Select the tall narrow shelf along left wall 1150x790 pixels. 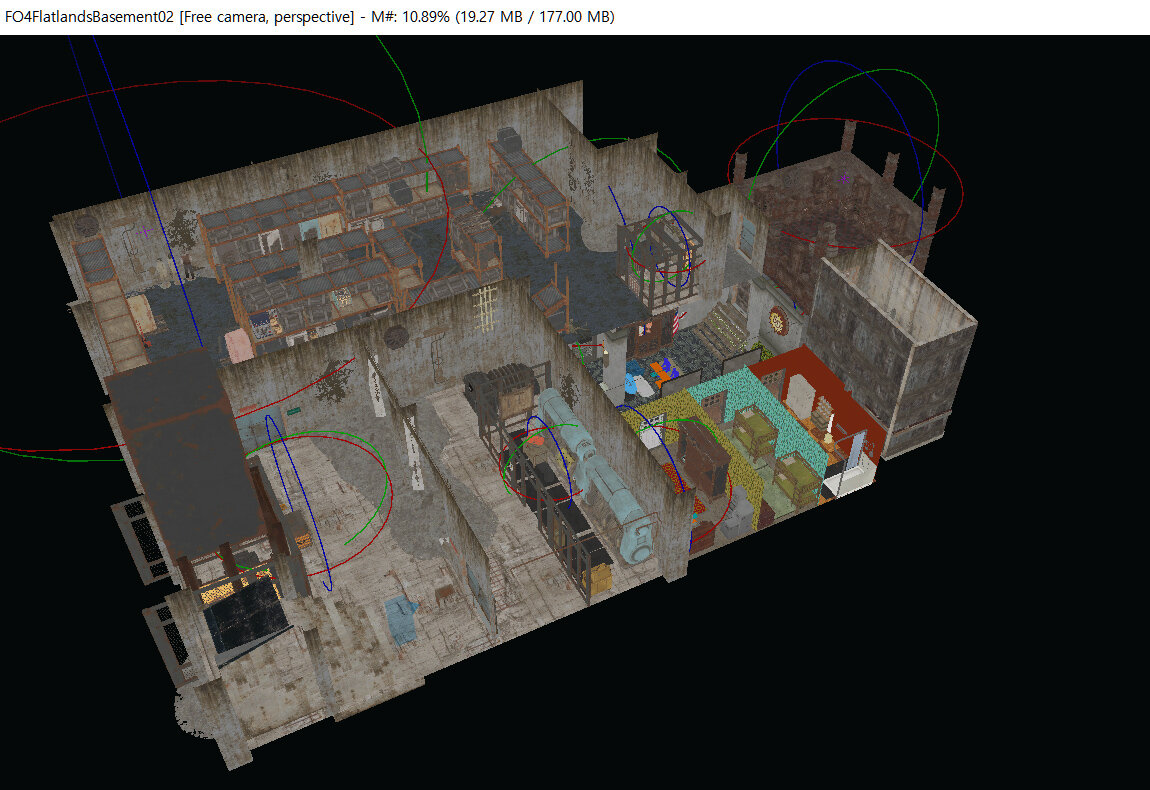(109, 301)
